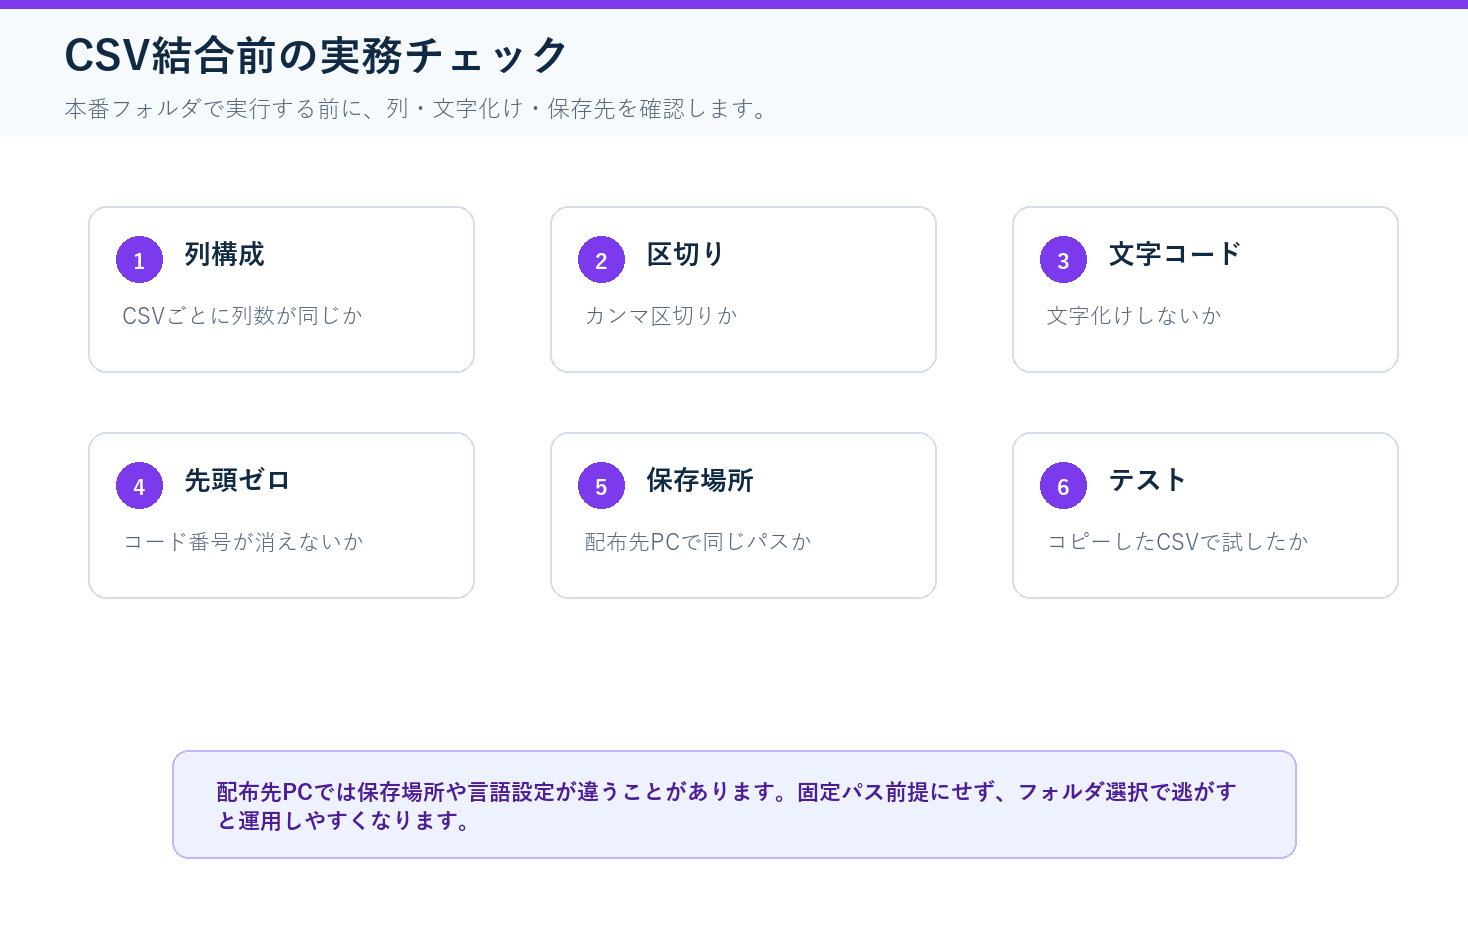
Task: Click the number 6 badge beside テスト
Action: click(x=1063, y=486)
